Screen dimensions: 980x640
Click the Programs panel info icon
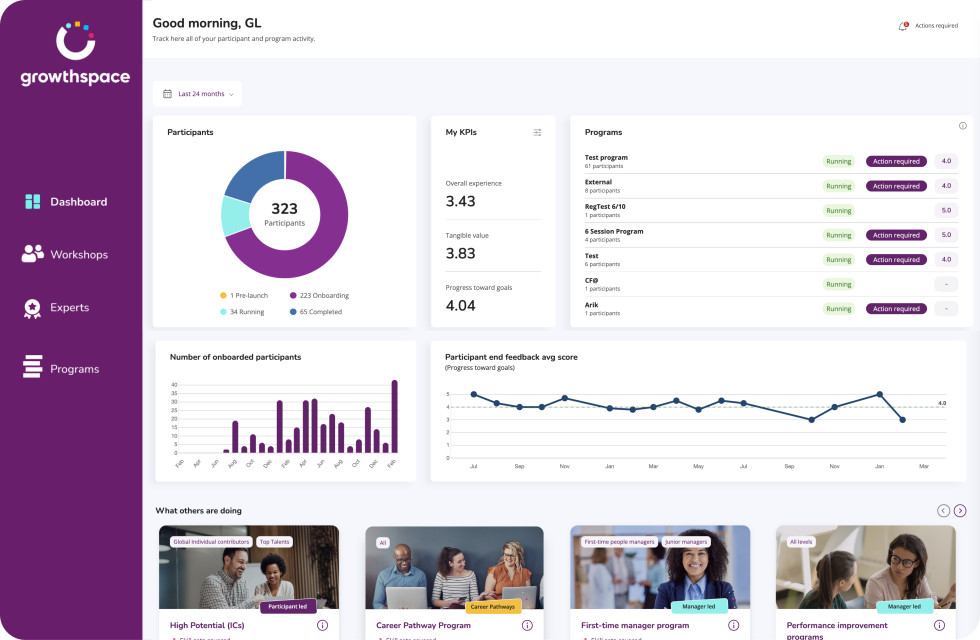pyautogui.click(x=962, y=126)
